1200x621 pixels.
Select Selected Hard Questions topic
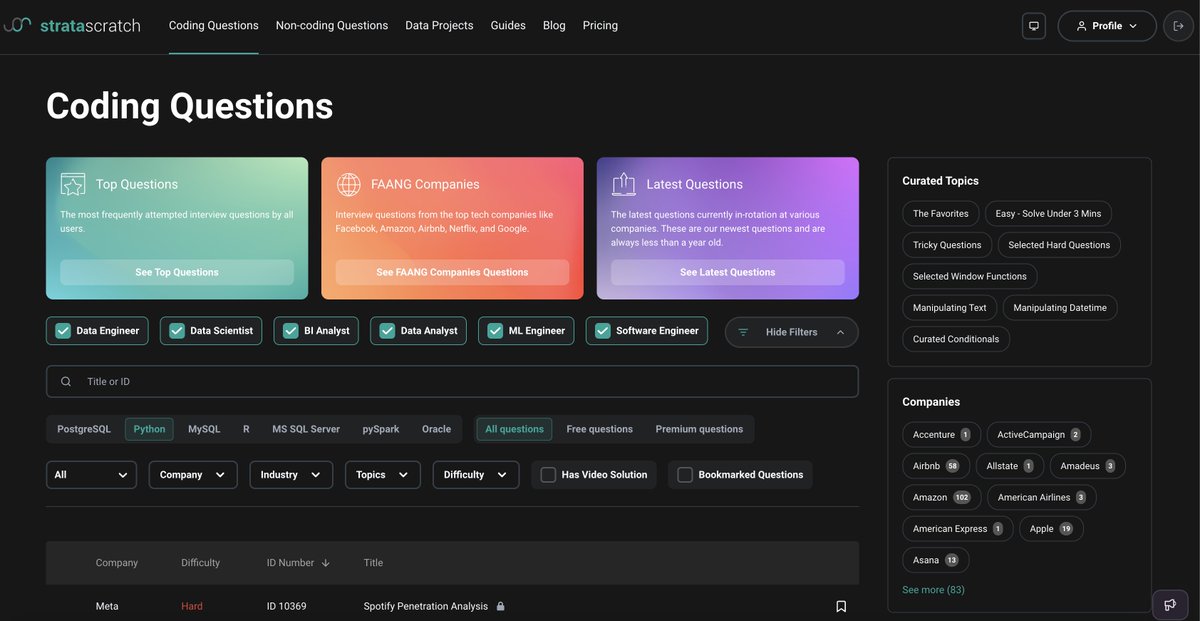1059,245
